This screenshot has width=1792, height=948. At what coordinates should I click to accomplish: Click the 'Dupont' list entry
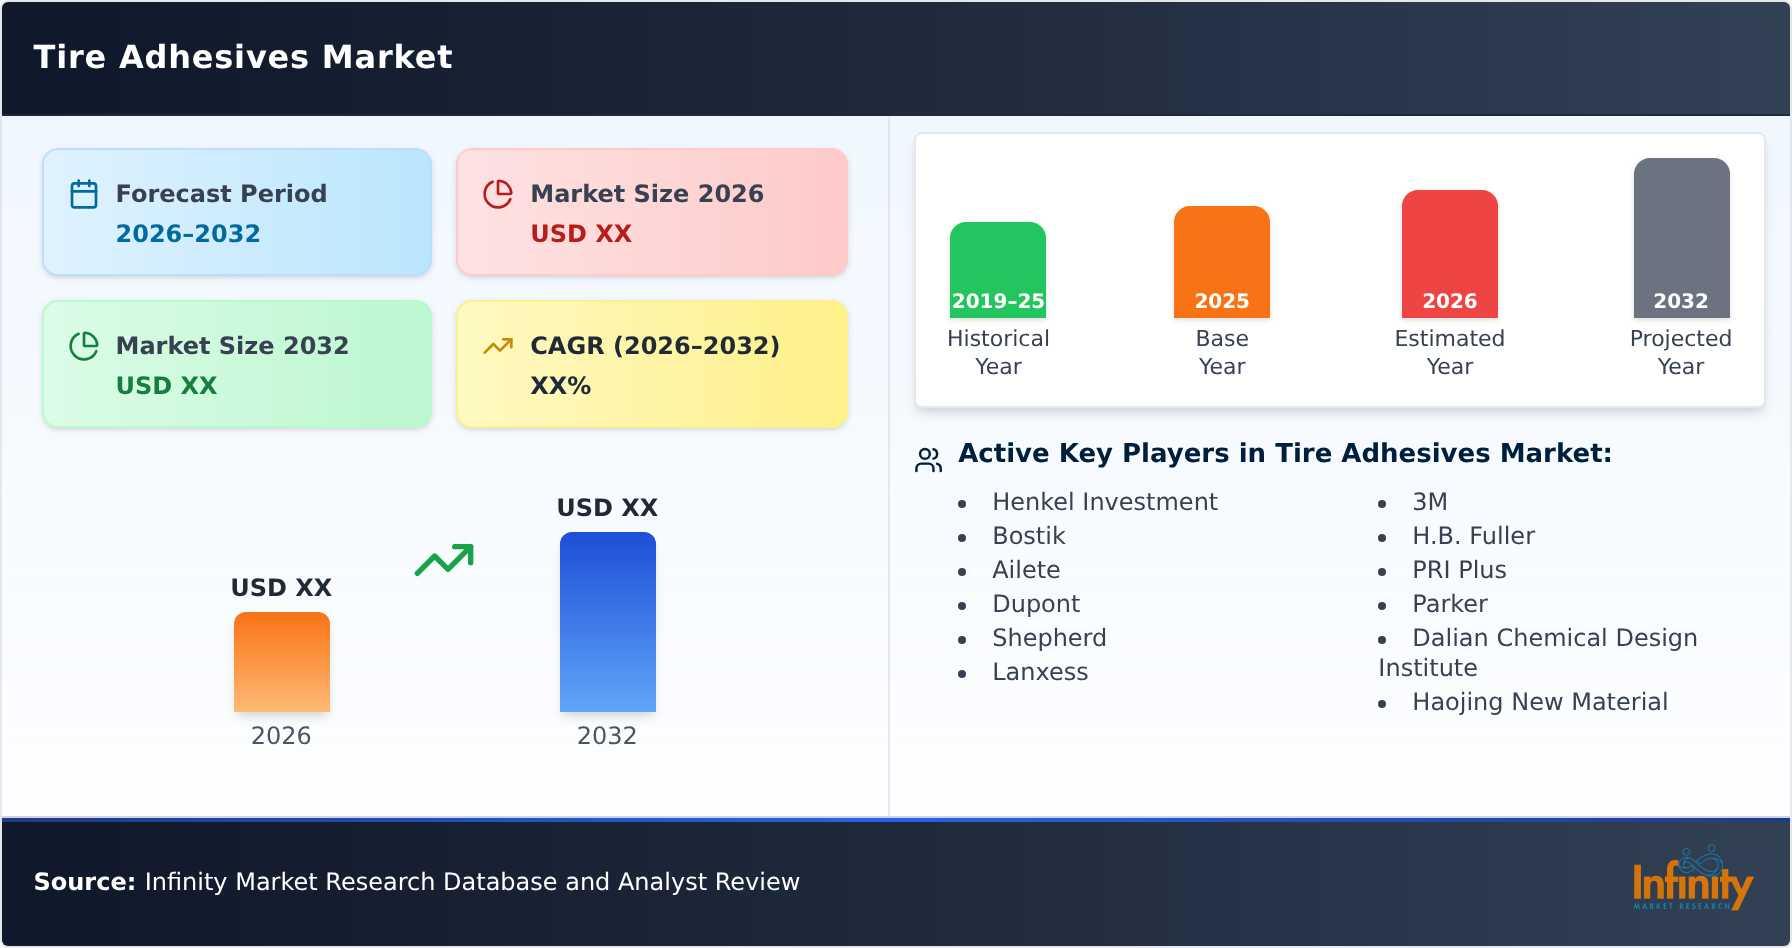click(1036, 604)
